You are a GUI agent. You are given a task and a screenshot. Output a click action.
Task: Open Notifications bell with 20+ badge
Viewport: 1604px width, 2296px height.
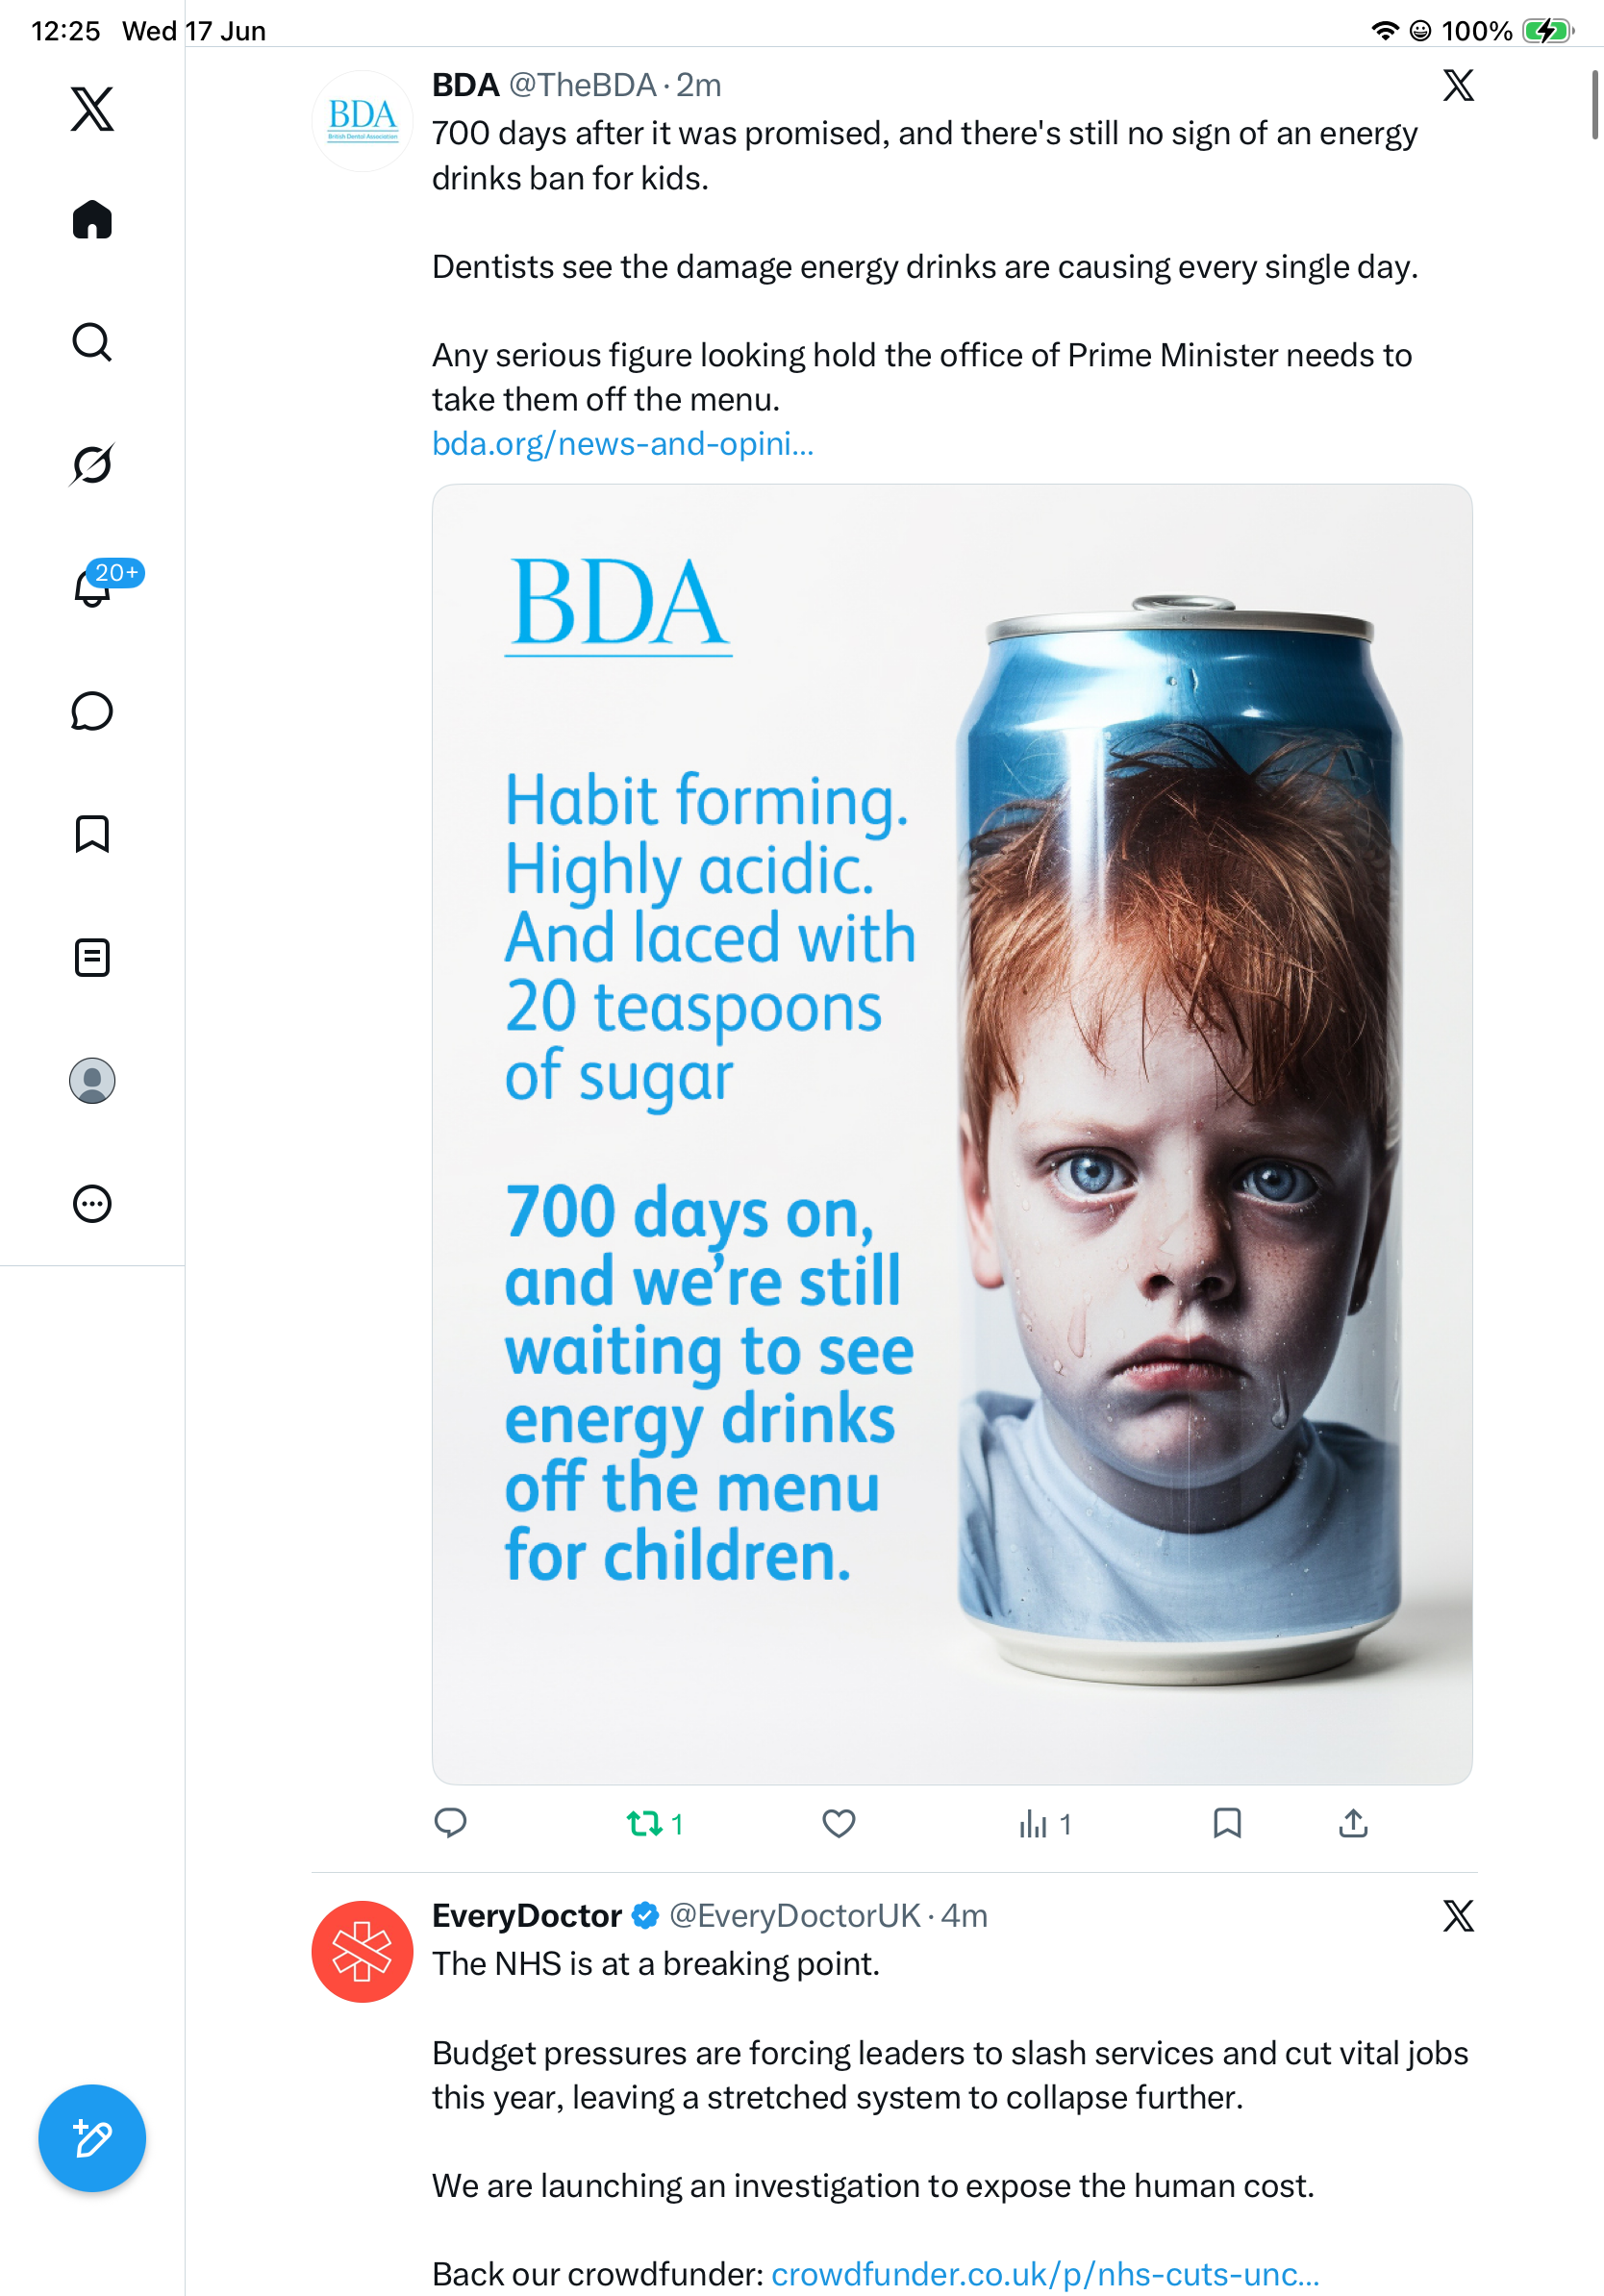tap(92, 587)
